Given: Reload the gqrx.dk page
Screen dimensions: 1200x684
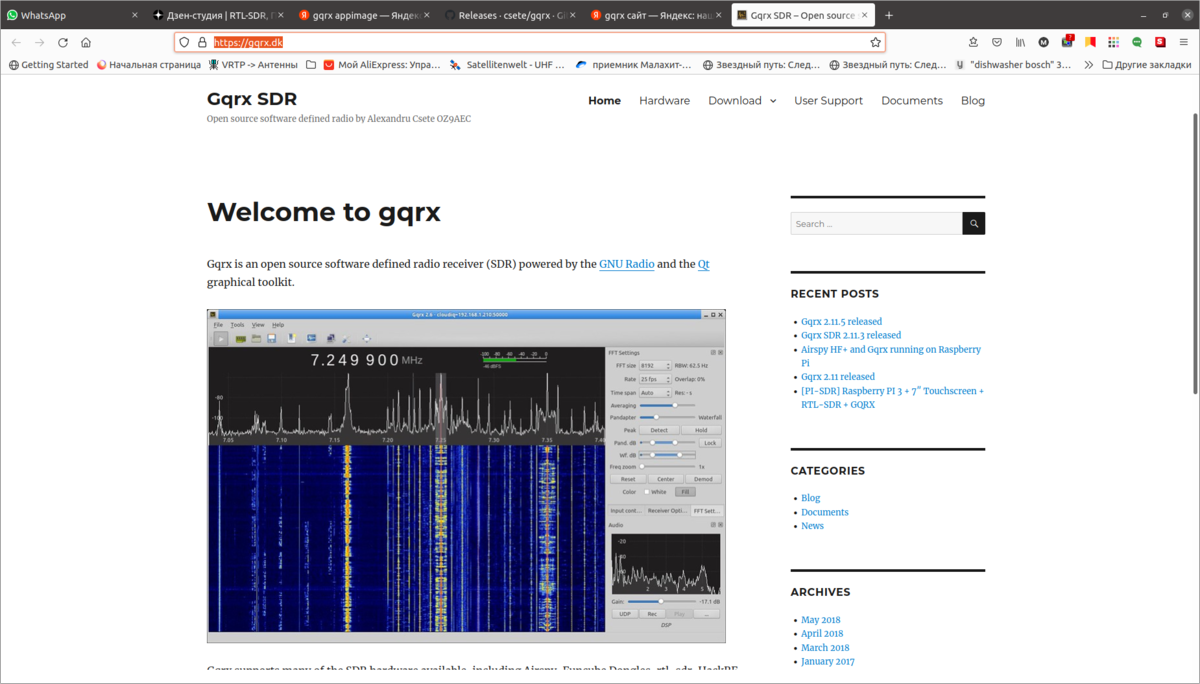Looking at the screenshot, I should [63, 42].
